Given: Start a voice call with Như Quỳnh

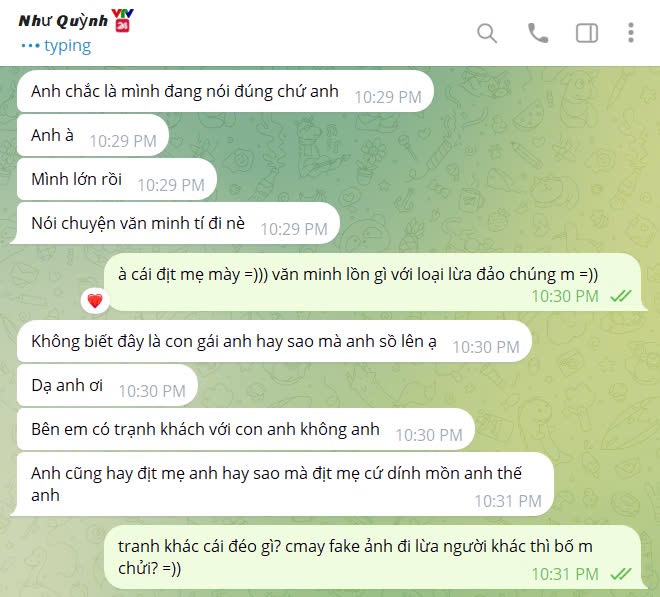Looking at the screenshot, I should 538,33.
